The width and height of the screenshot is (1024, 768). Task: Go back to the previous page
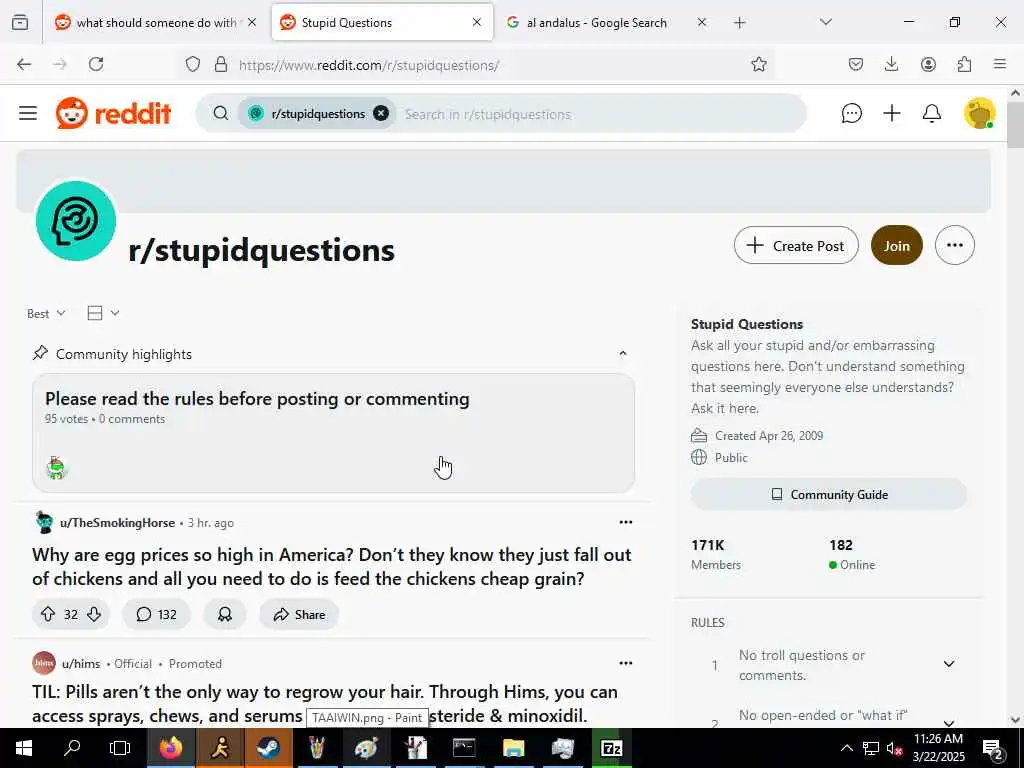(24, 64)
